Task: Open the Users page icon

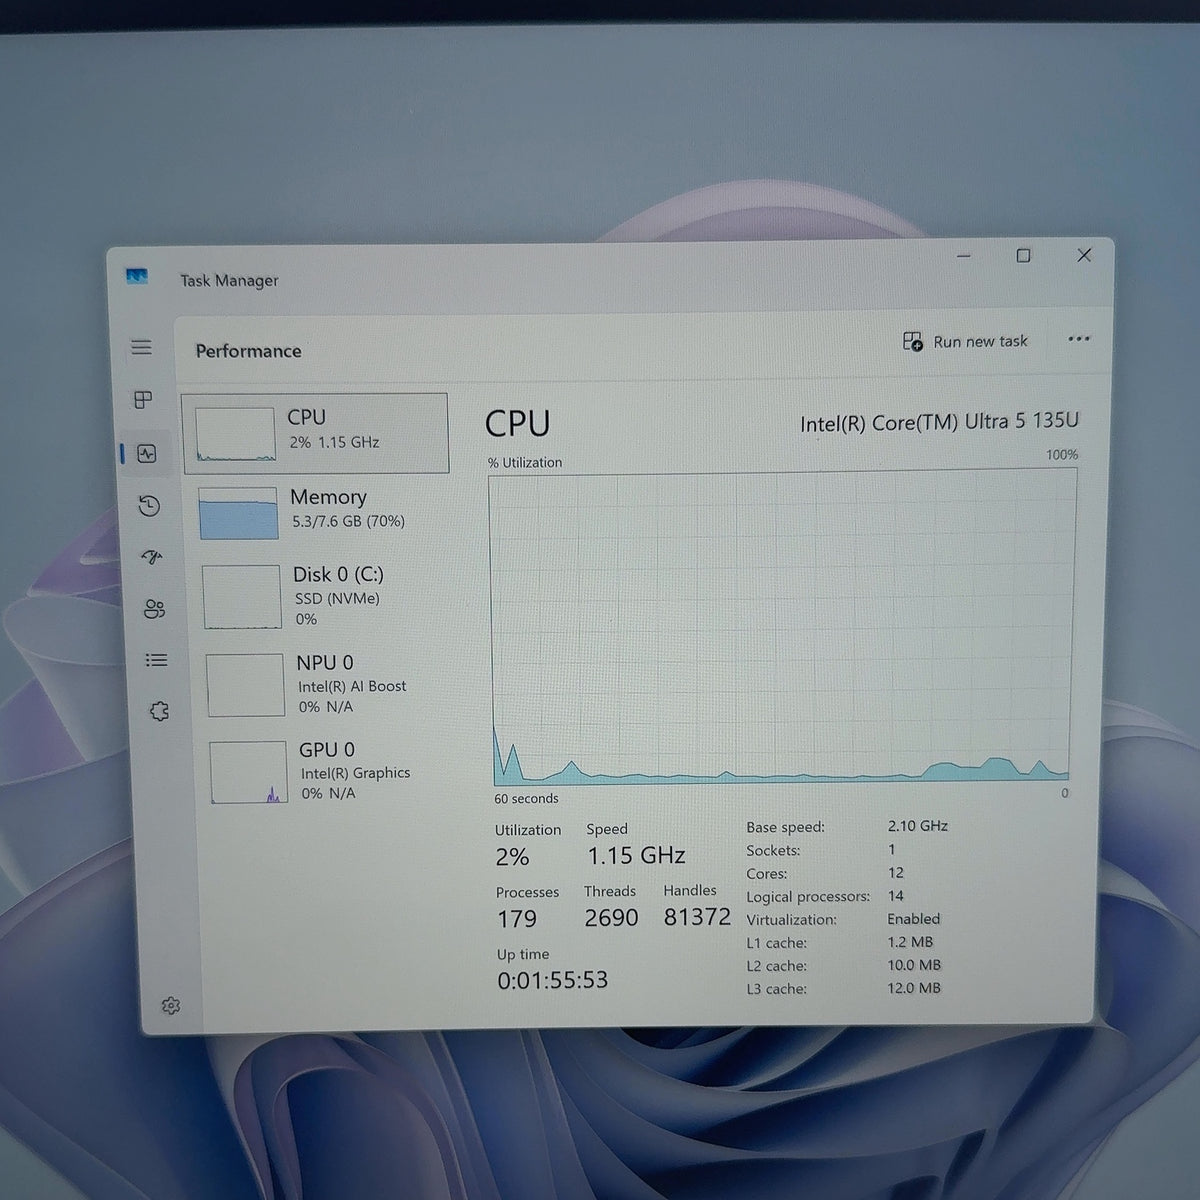Action: 154,609
